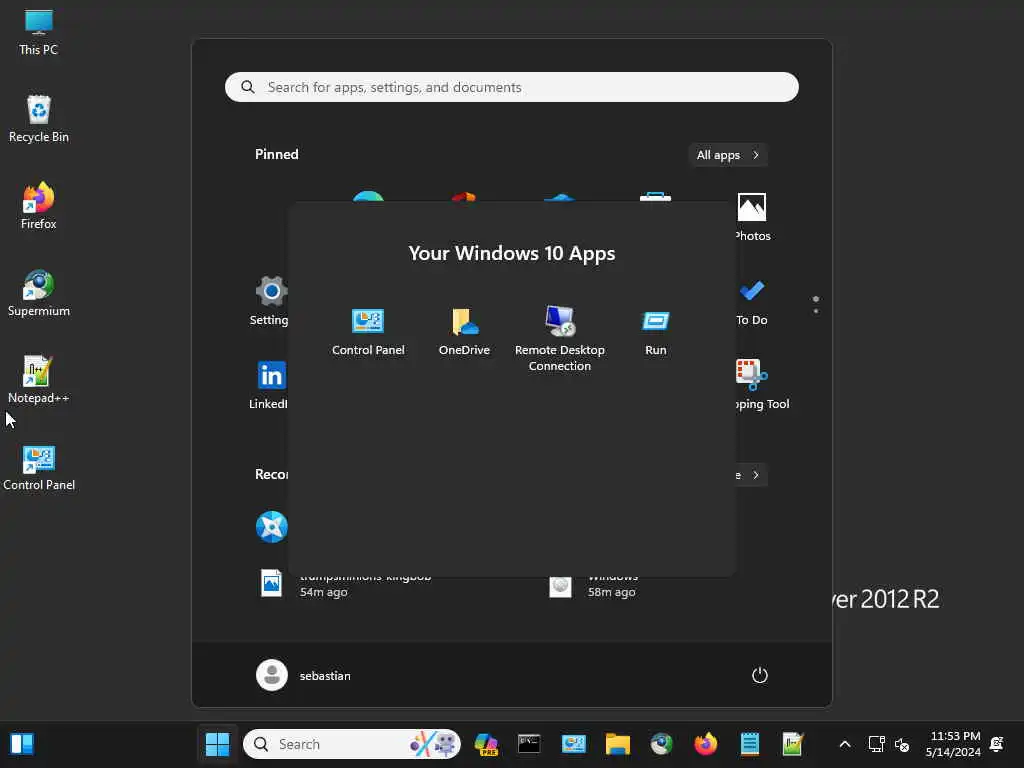Open the Widgets panel from the taskbar

22,744
